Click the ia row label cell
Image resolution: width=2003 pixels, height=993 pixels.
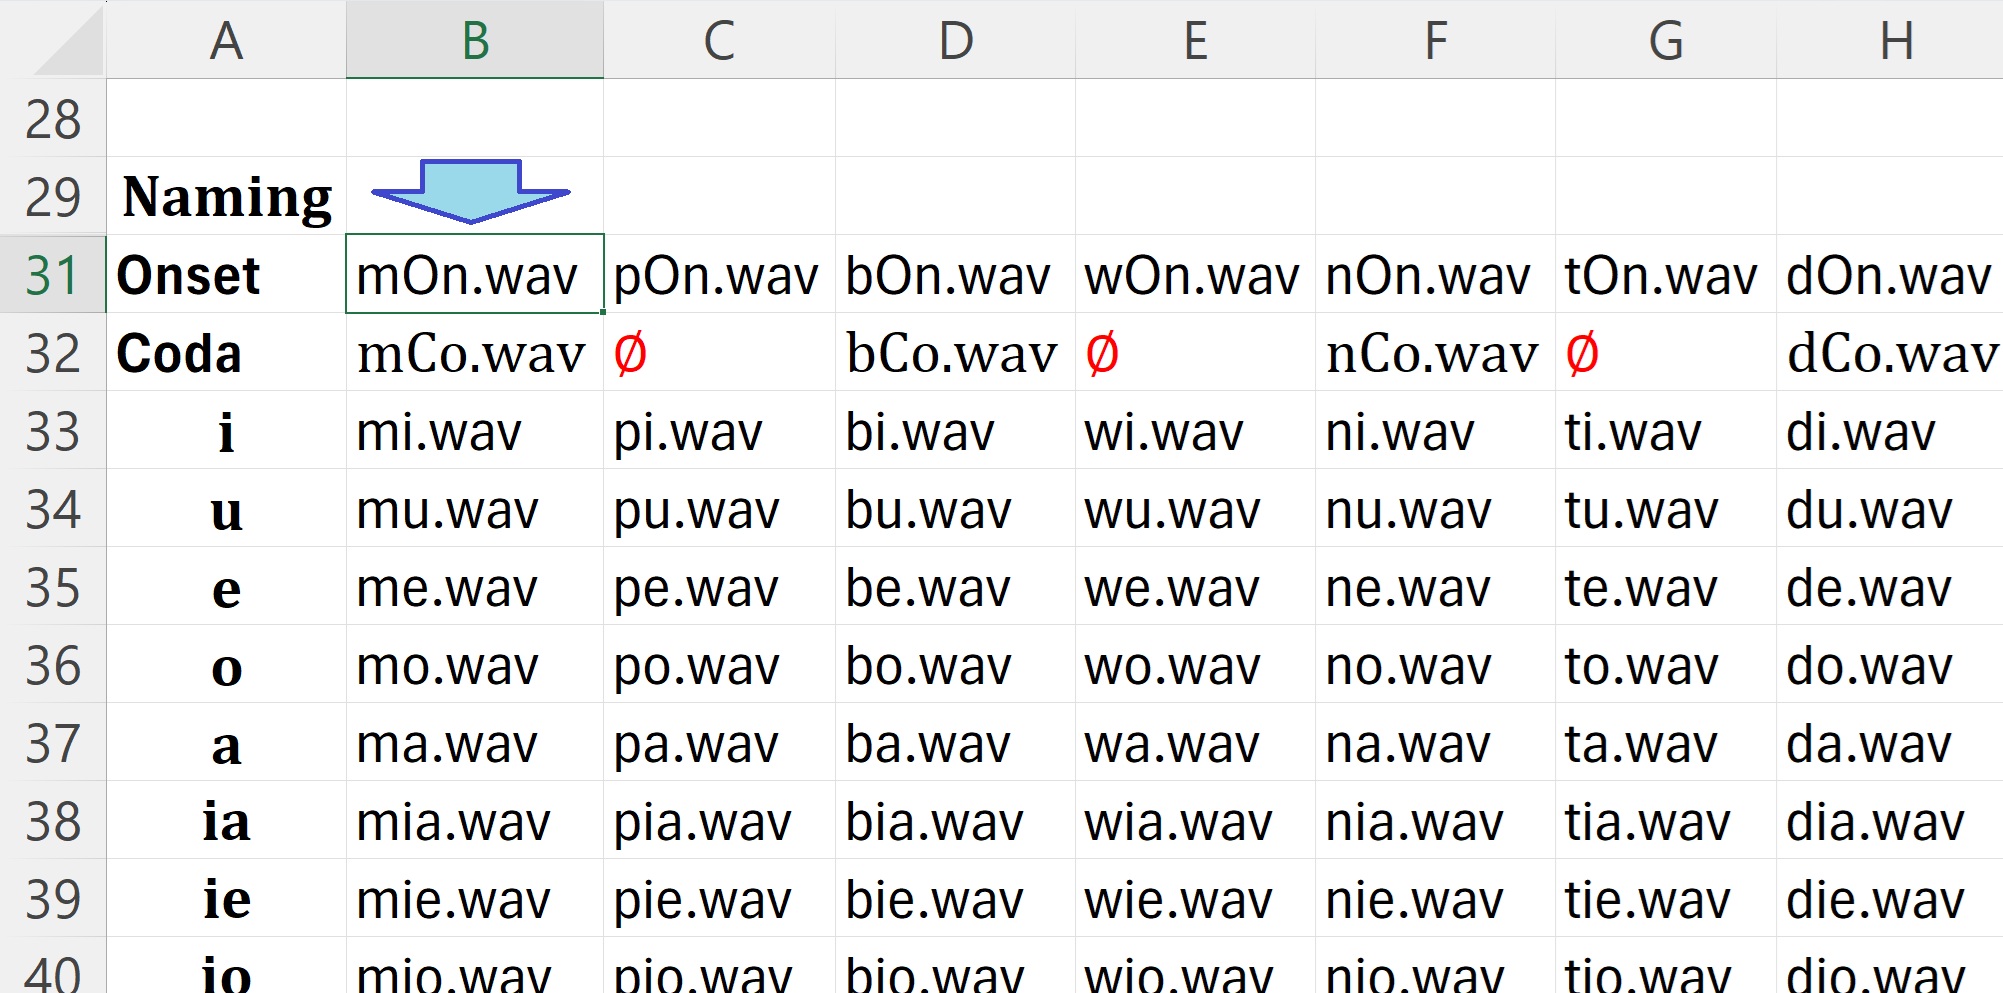225,820
